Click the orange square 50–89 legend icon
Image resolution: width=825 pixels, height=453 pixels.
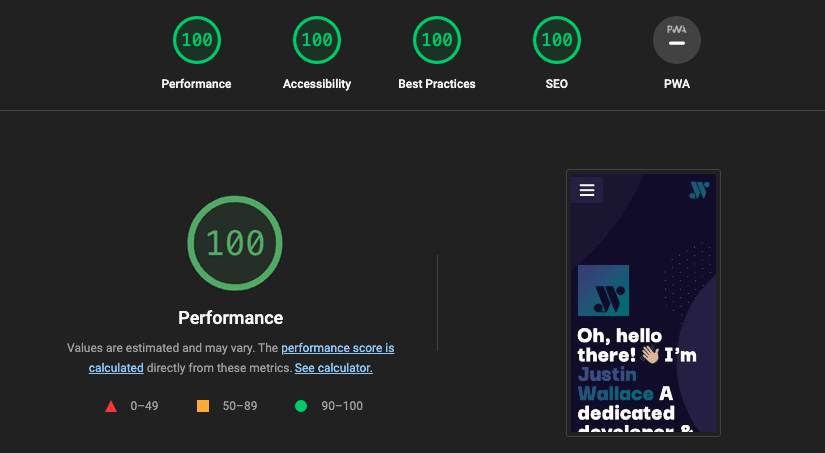pos(203,406)
